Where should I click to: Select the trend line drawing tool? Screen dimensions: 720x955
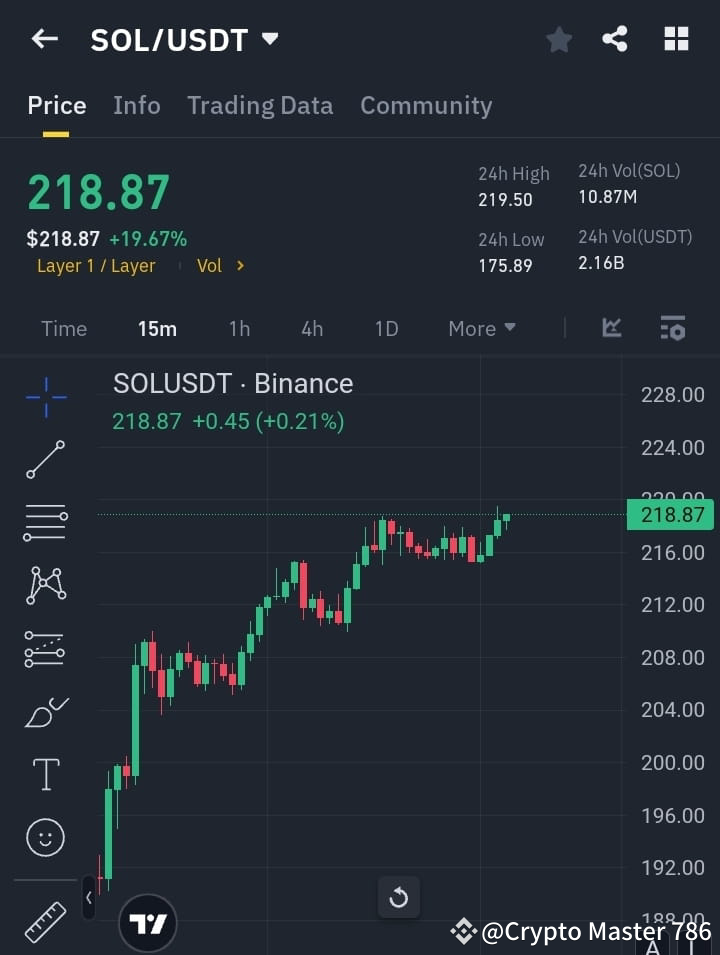click(x=45, y=460)
